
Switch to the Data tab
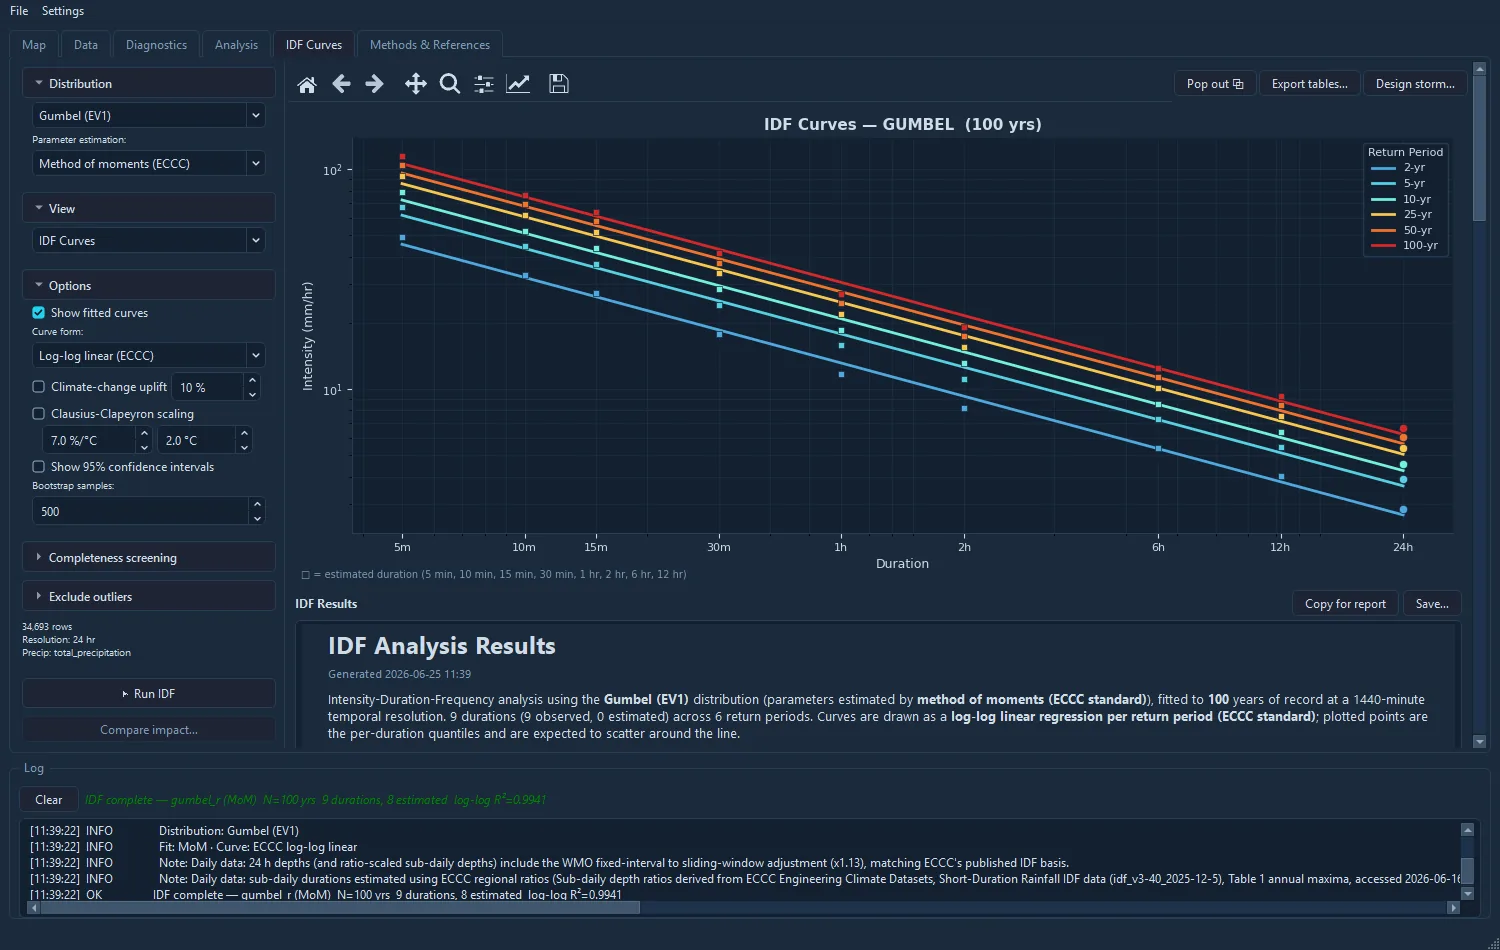click(86, 45)
